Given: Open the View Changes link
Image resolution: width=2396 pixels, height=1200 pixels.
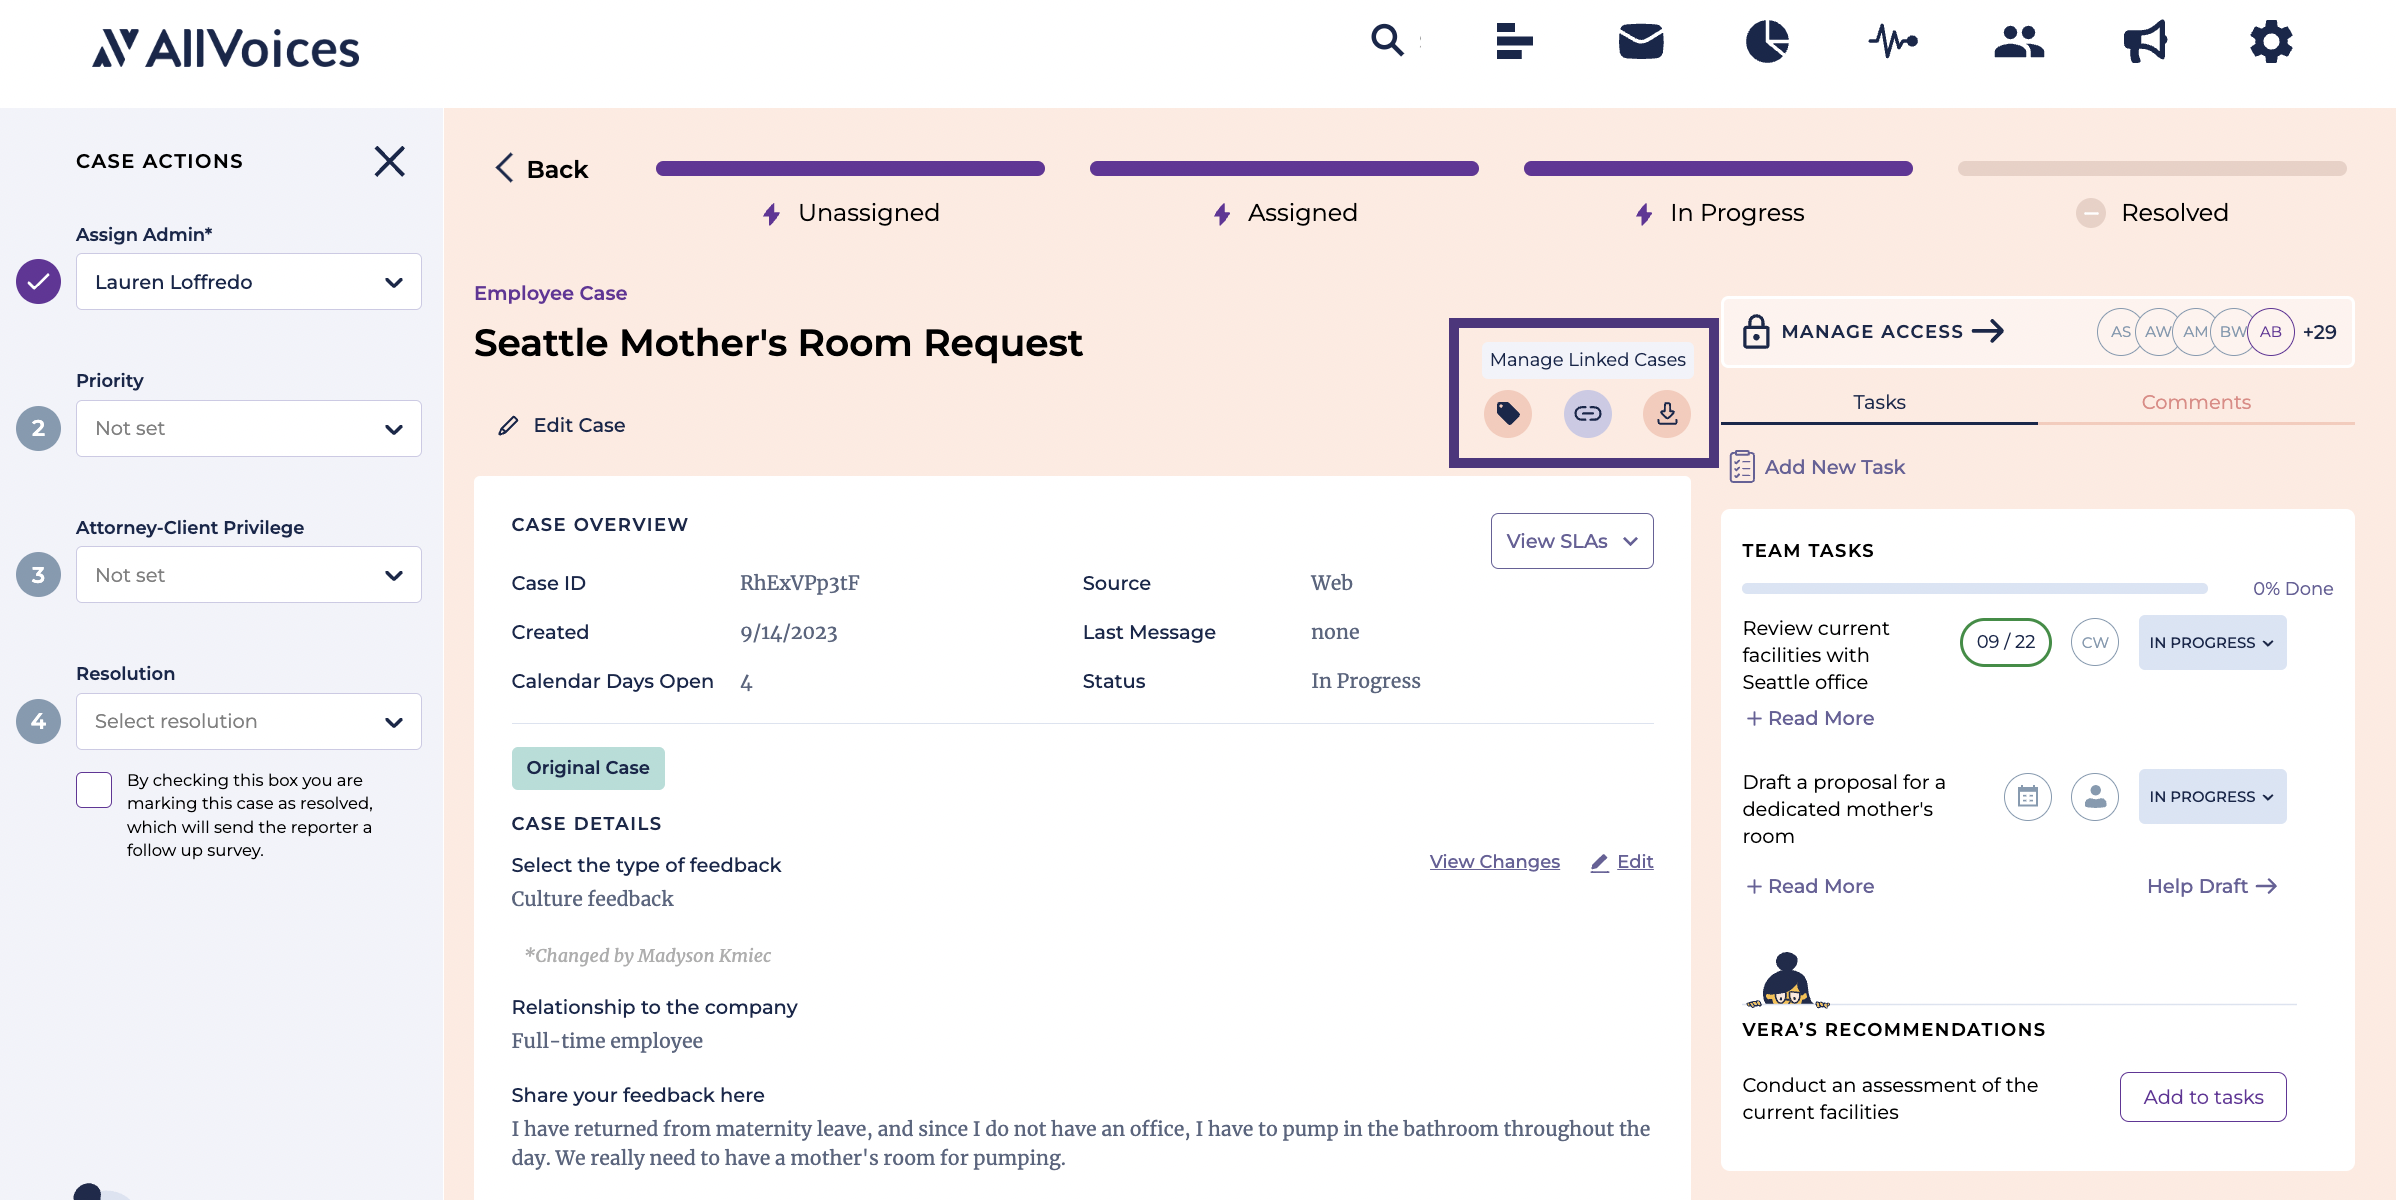Looking at the screenshot, I should coord(1494,861).
